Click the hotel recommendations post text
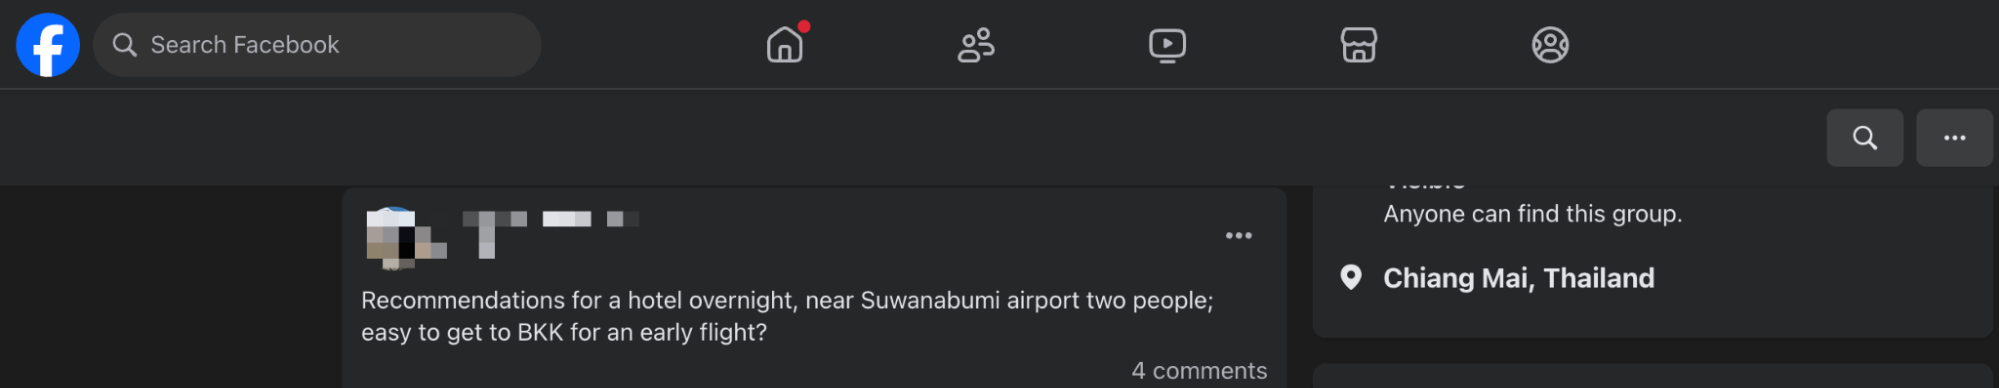 787,316
